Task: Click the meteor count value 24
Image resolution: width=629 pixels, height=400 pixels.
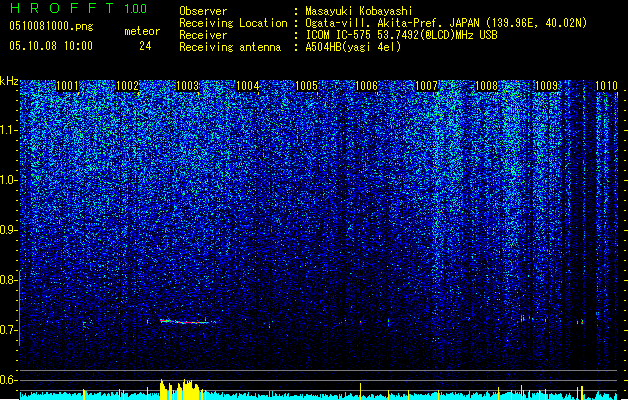Action: tap(145, 46)
